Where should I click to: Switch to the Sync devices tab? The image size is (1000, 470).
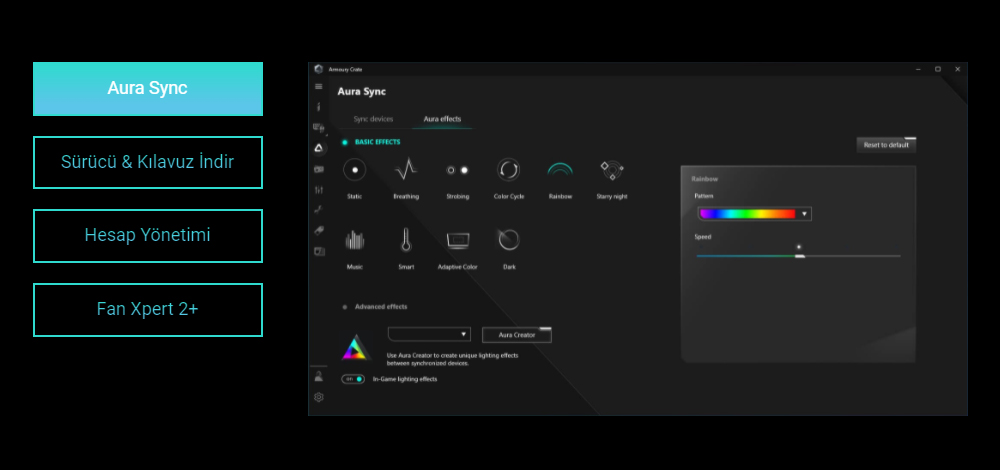point(373,119)
